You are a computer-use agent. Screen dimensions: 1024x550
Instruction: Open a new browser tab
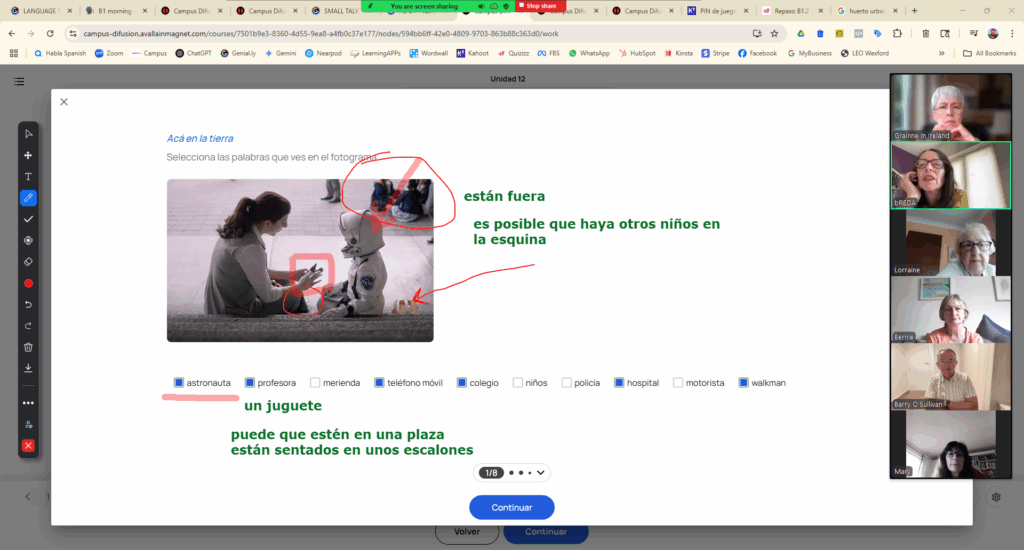pyautogui.click(x=914, y=11)
